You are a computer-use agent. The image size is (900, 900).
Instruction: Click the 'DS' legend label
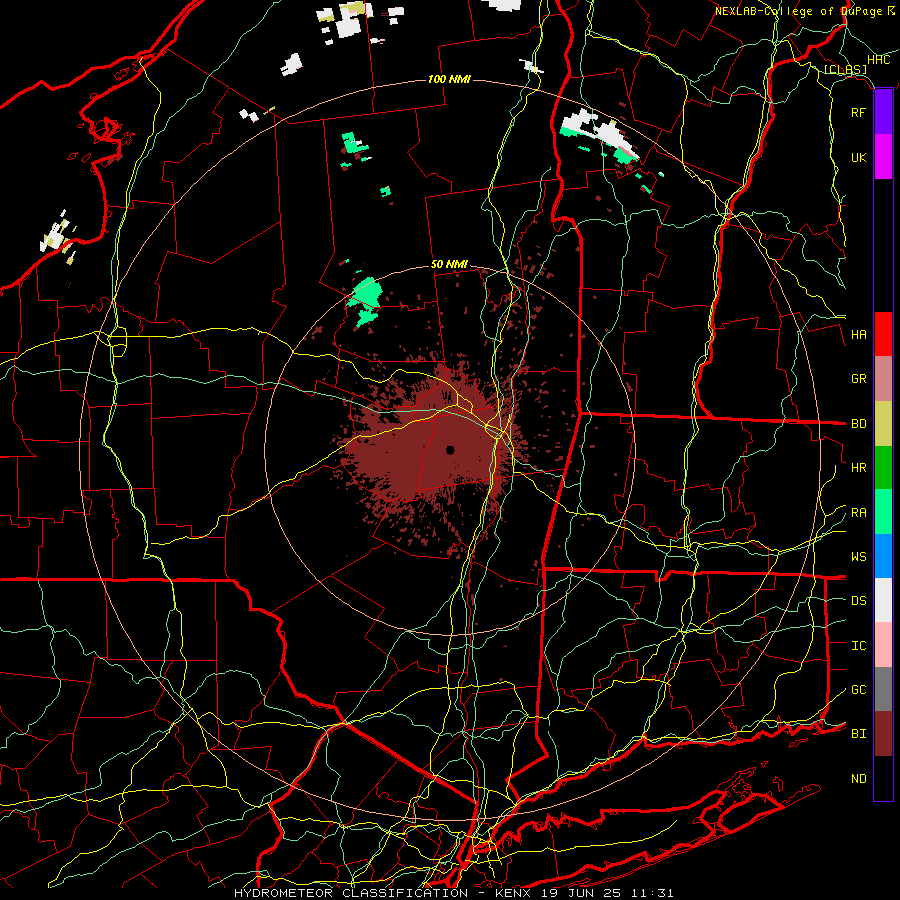(x=858, y=601)
